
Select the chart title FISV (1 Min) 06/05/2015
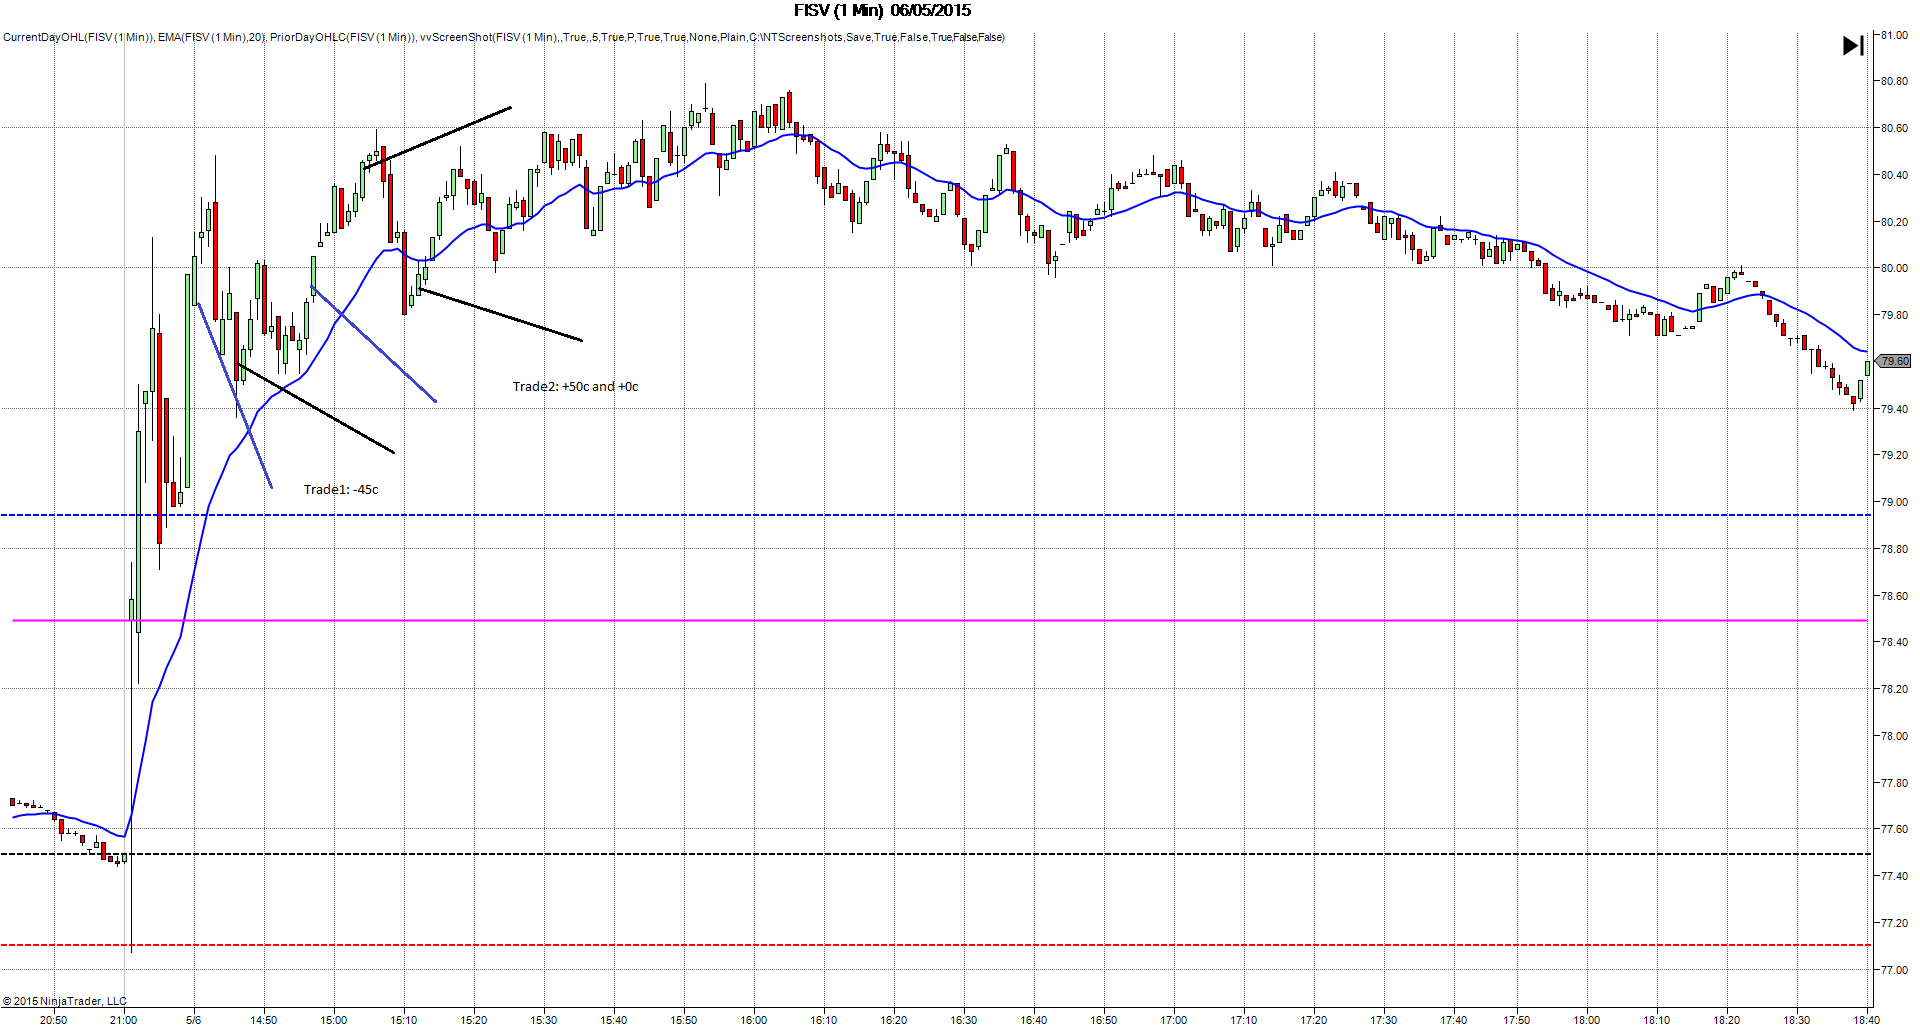tap(882, 11)
